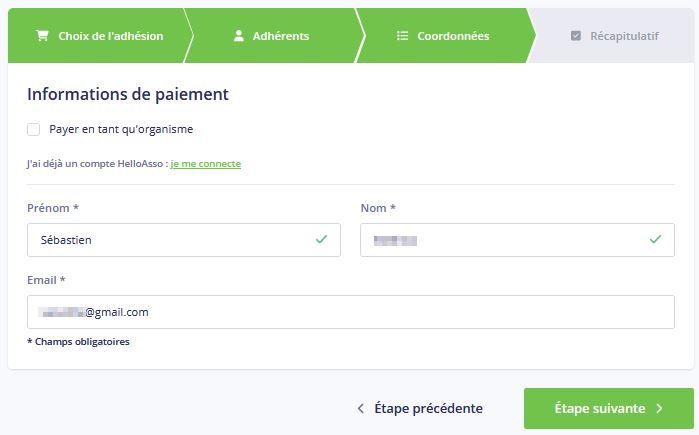Click the checkmark icon beside Récapitulatif
699x435 pixels.
pos(576,36)
